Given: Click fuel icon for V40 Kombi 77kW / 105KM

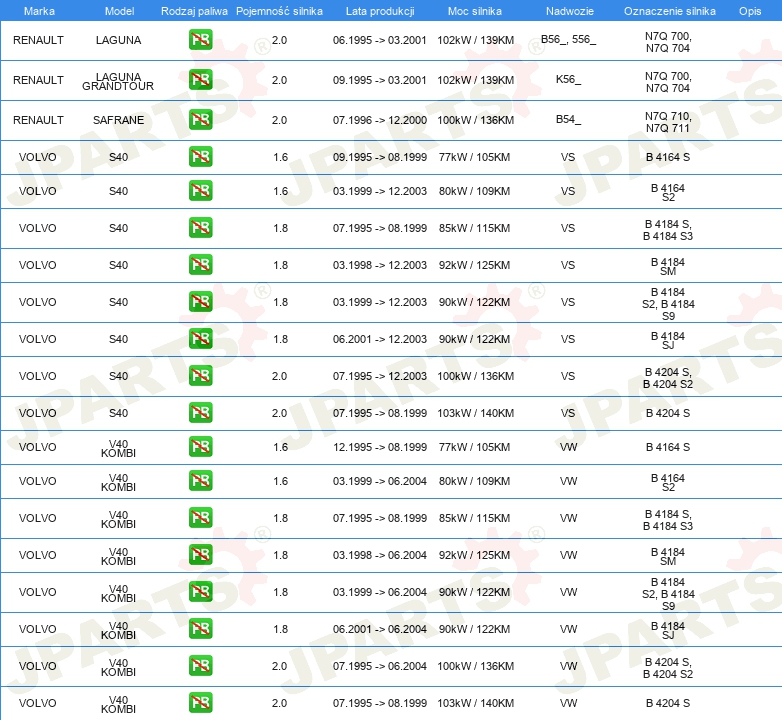Looking at the screenshot, I should tap(200, 447).
